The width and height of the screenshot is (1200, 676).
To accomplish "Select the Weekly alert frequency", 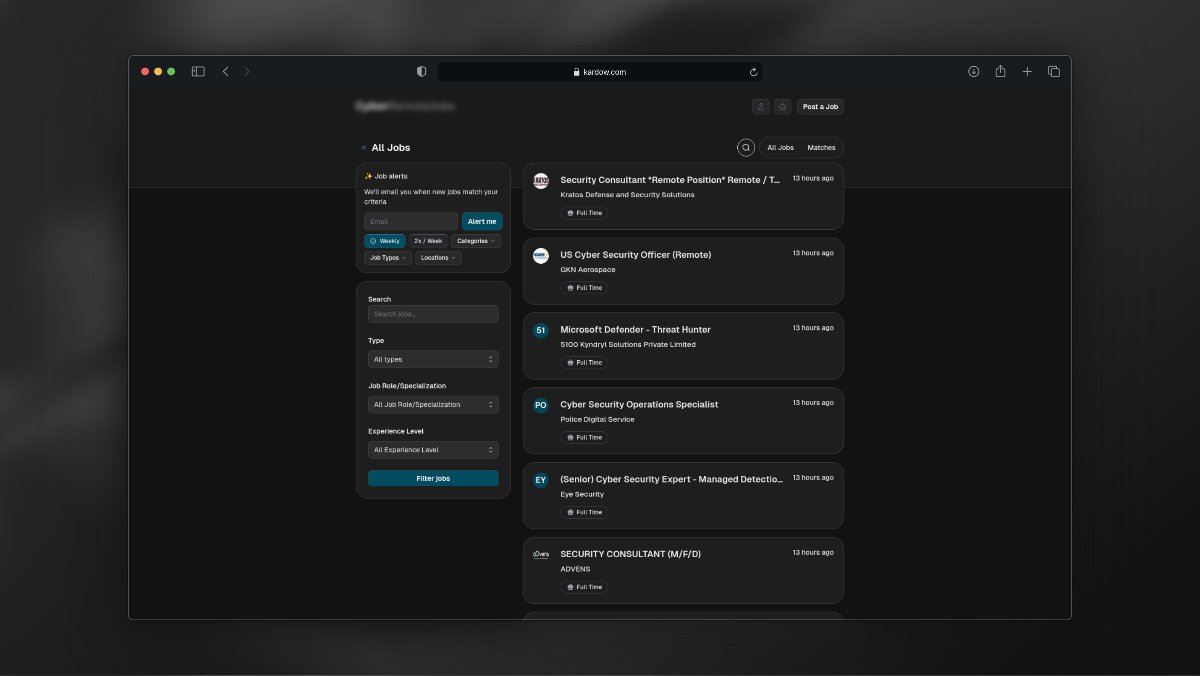I will point(385,241).
